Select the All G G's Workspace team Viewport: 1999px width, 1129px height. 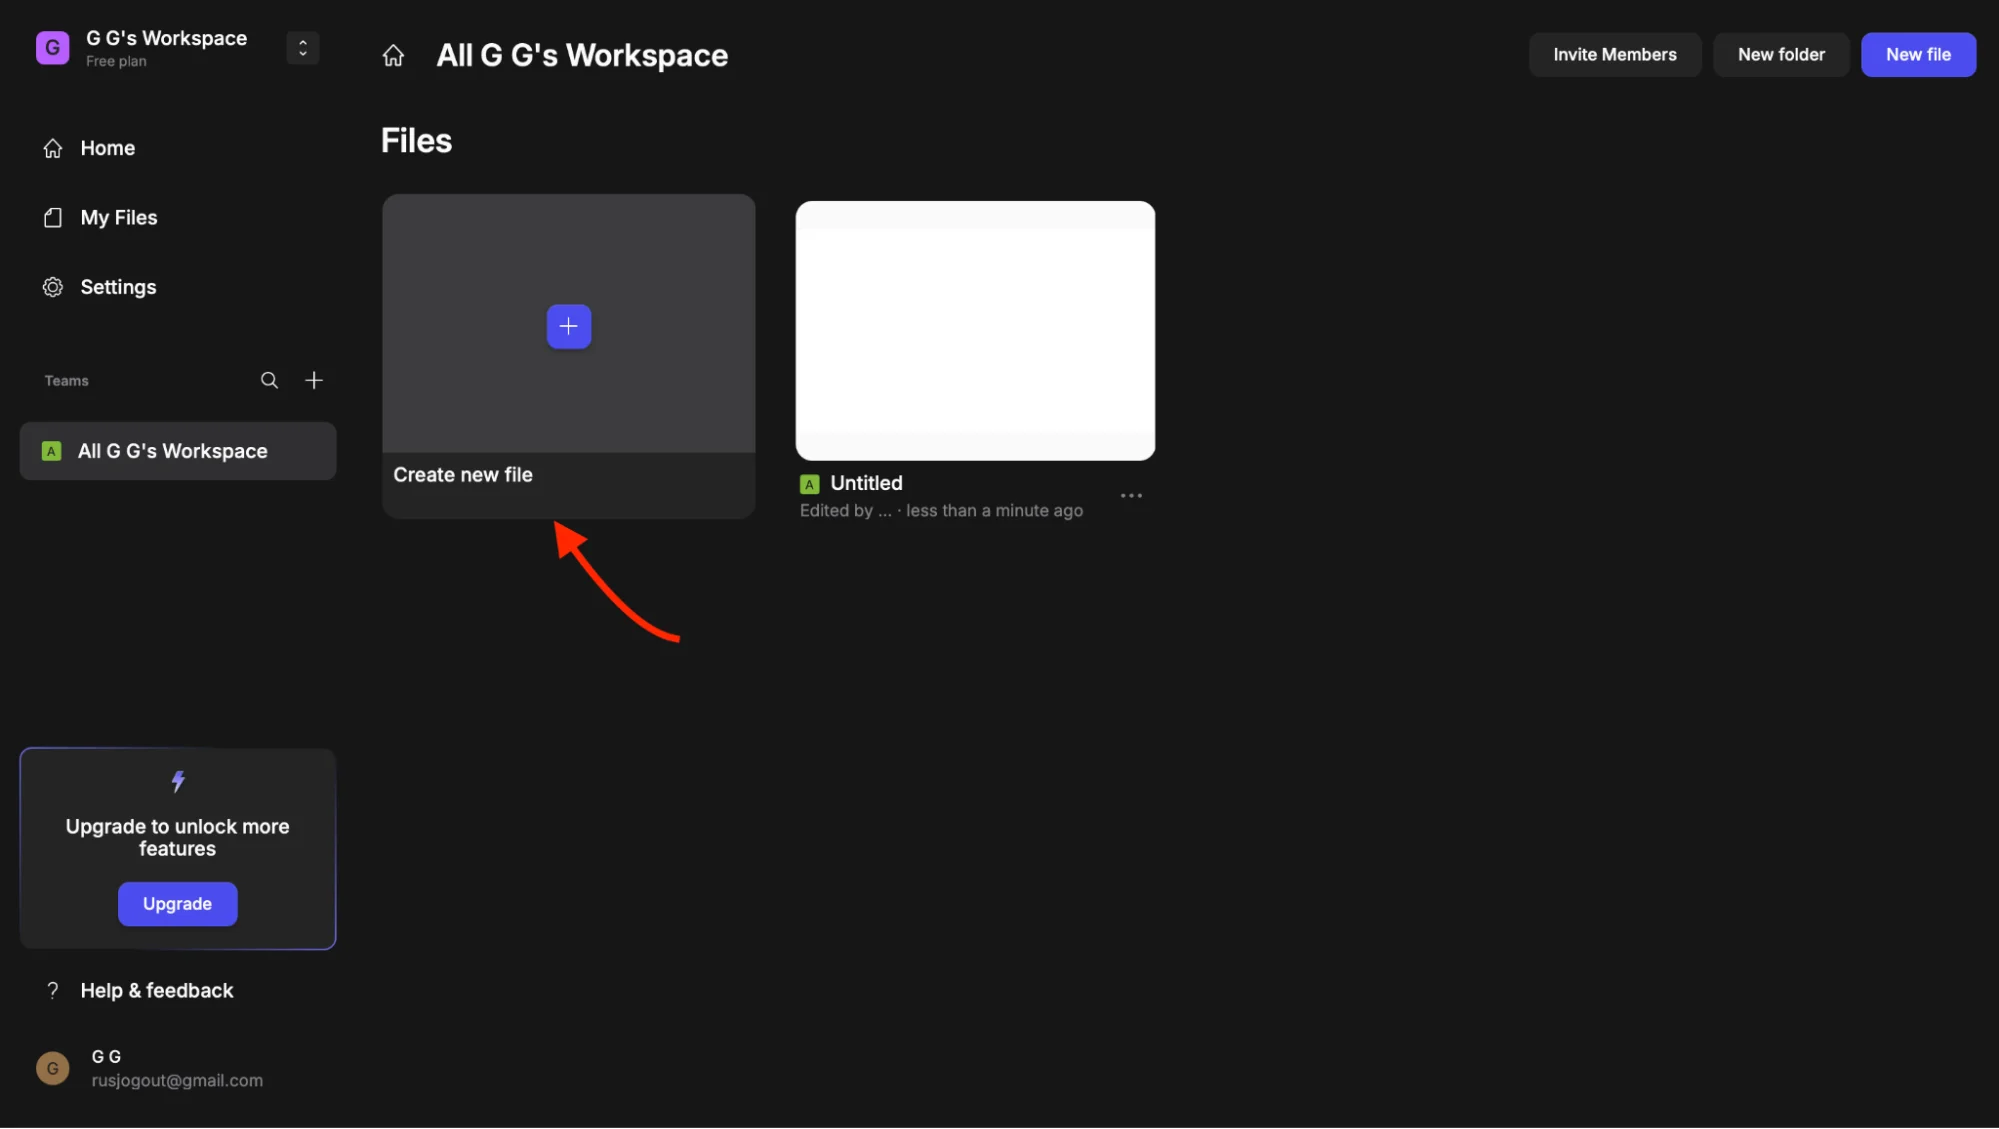tap(178, 451)
